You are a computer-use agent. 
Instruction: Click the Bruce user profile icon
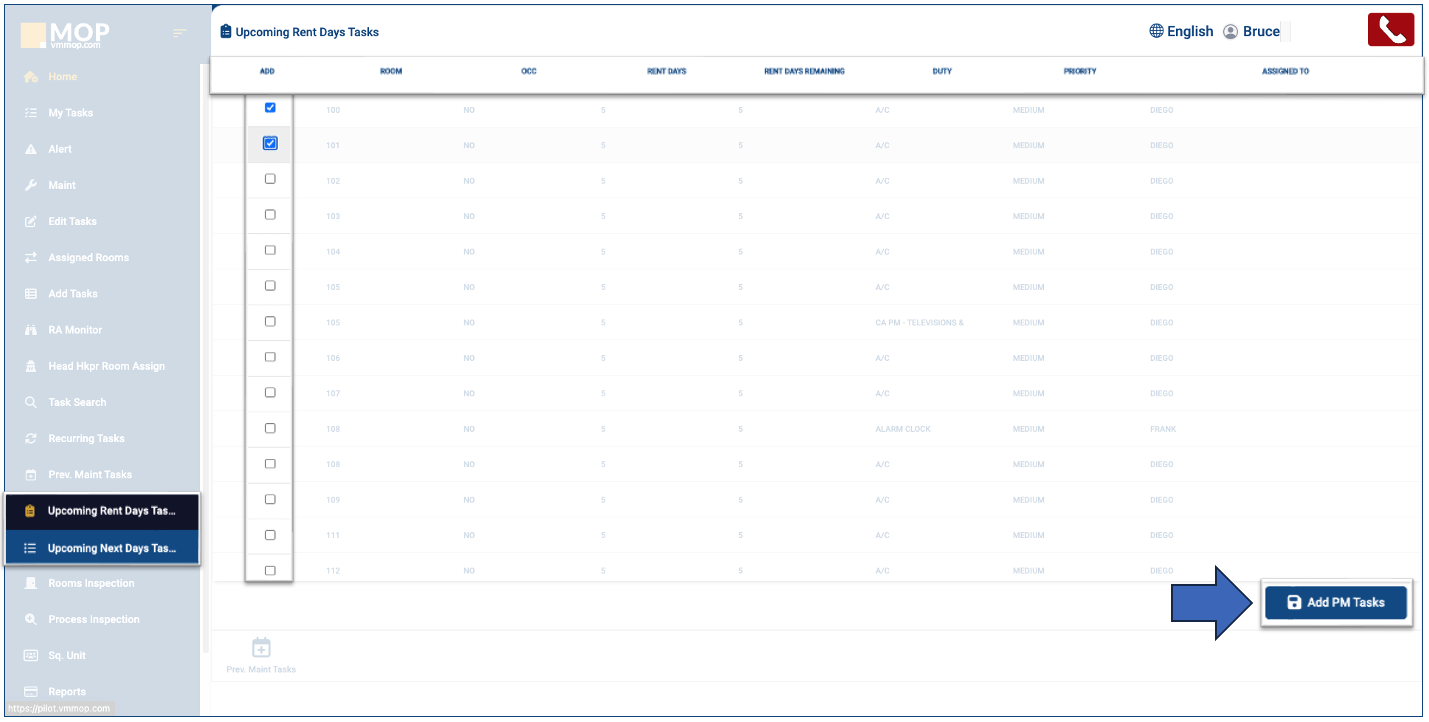[1230, 32]
